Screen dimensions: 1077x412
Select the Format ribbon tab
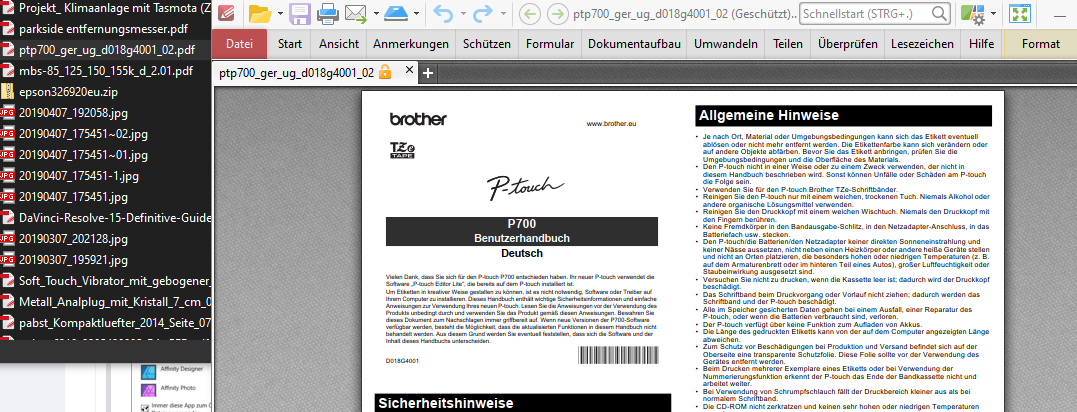[x=1041, y=44]
